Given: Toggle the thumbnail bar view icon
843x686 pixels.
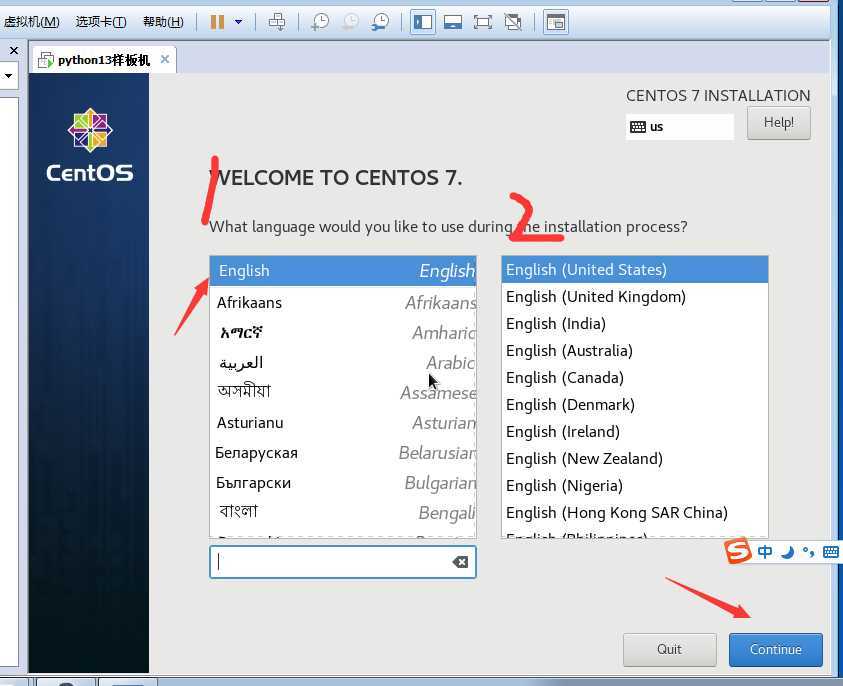Looking at the screenshot, I should 453,22.
